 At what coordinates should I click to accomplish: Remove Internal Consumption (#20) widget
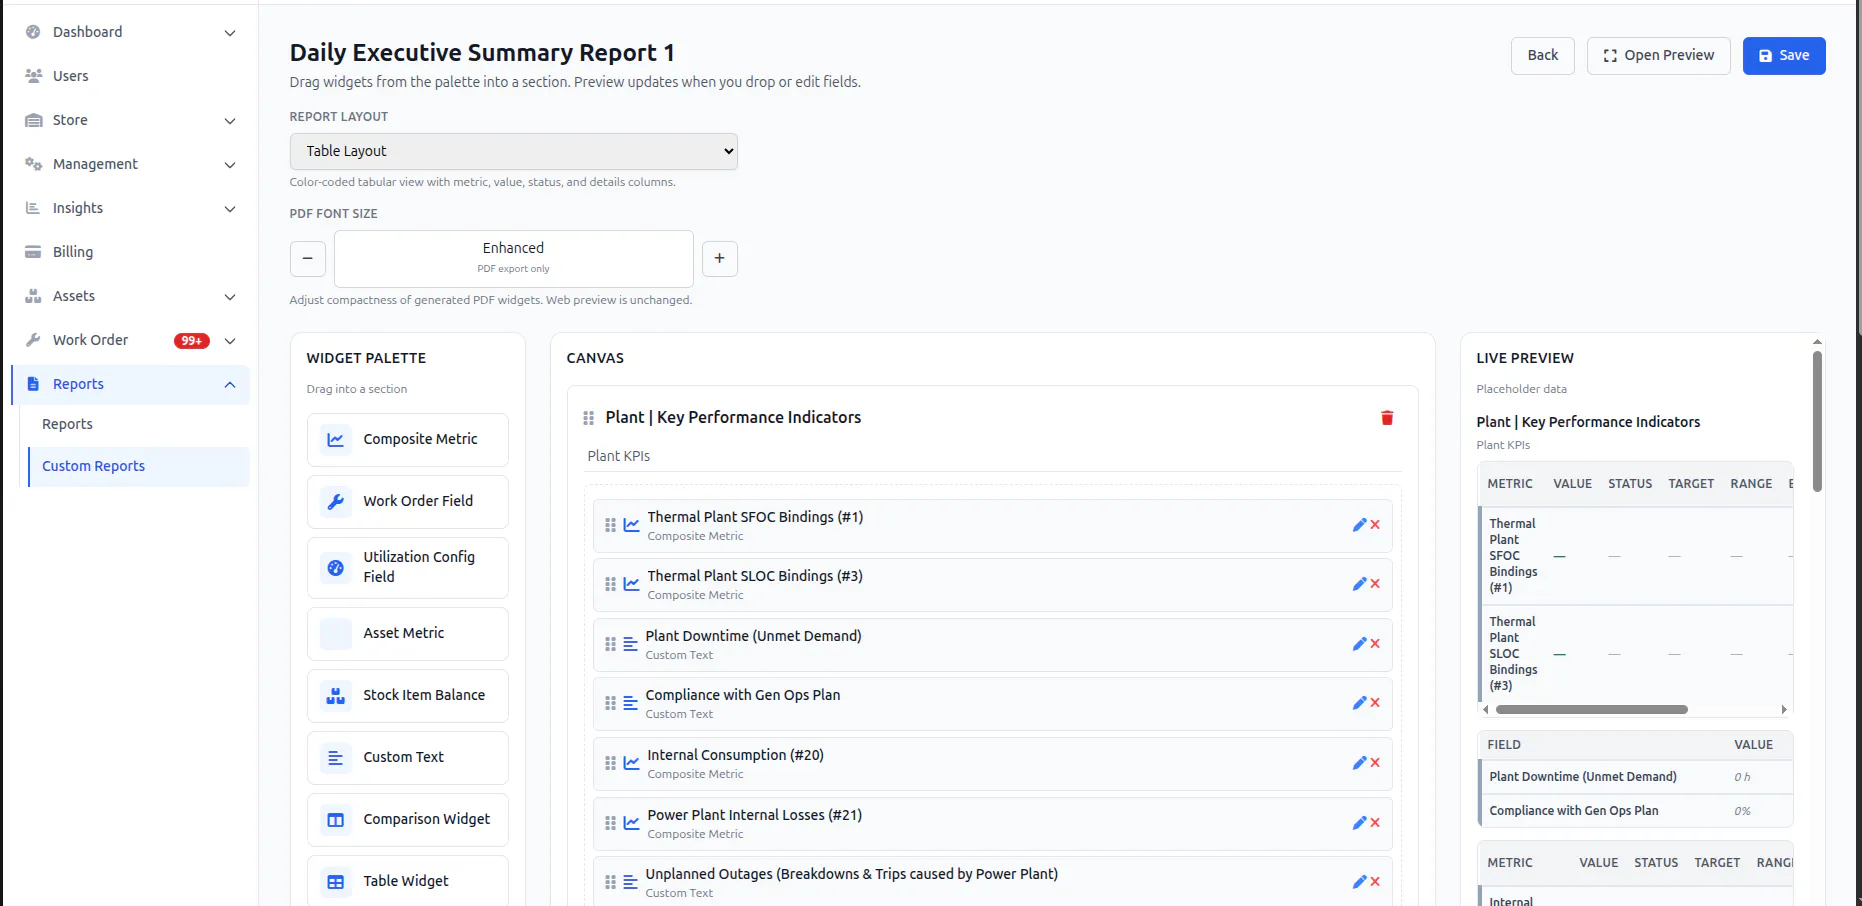tap(1375, 763)
